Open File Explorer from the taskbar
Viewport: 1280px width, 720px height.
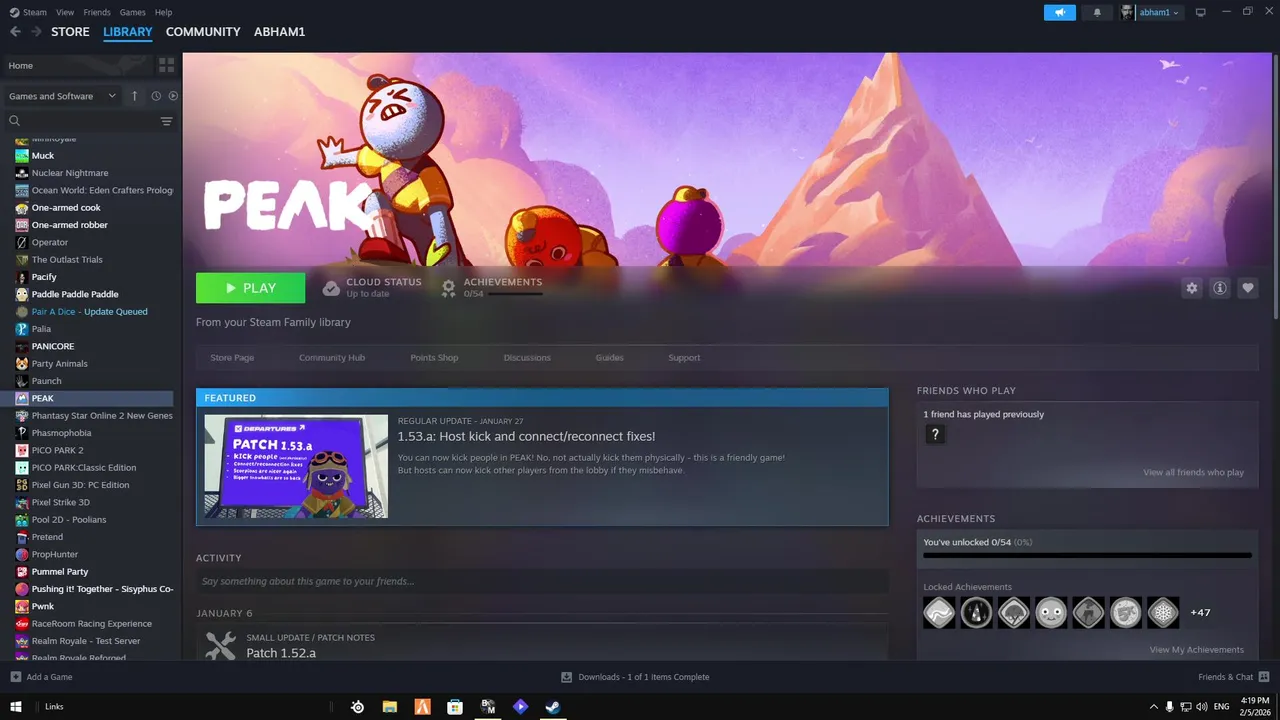[x=390, y=706]
